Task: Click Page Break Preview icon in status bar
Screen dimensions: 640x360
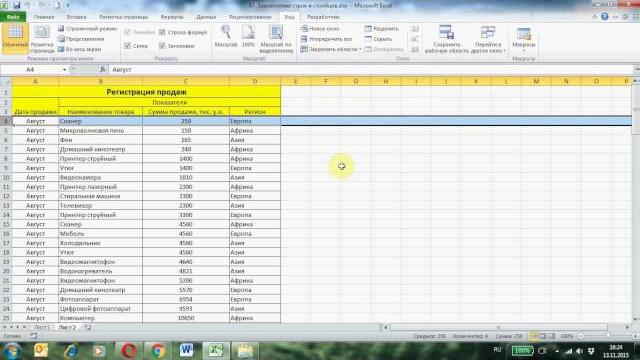Action: pyautogui.click(x=551, y=336)
